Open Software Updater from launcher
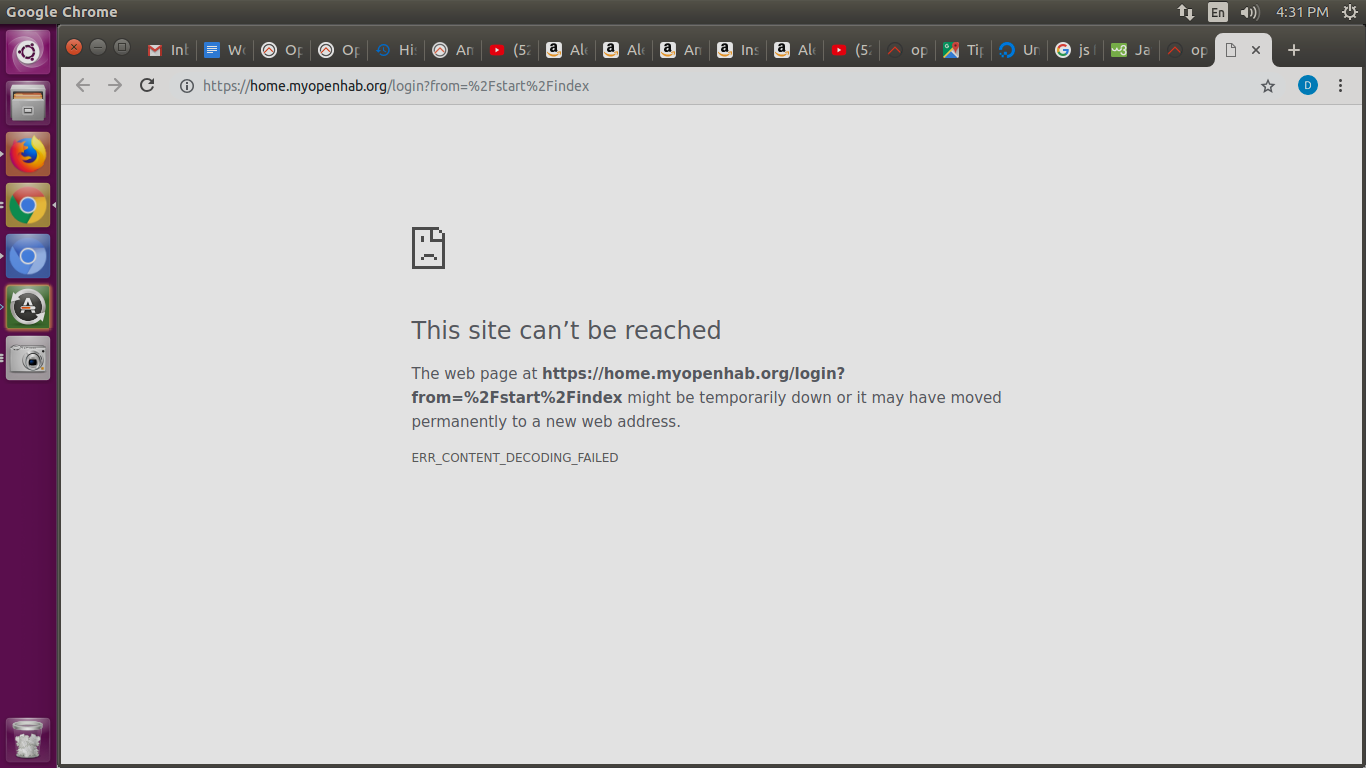1366x768 pixels. tap(28, 307)
